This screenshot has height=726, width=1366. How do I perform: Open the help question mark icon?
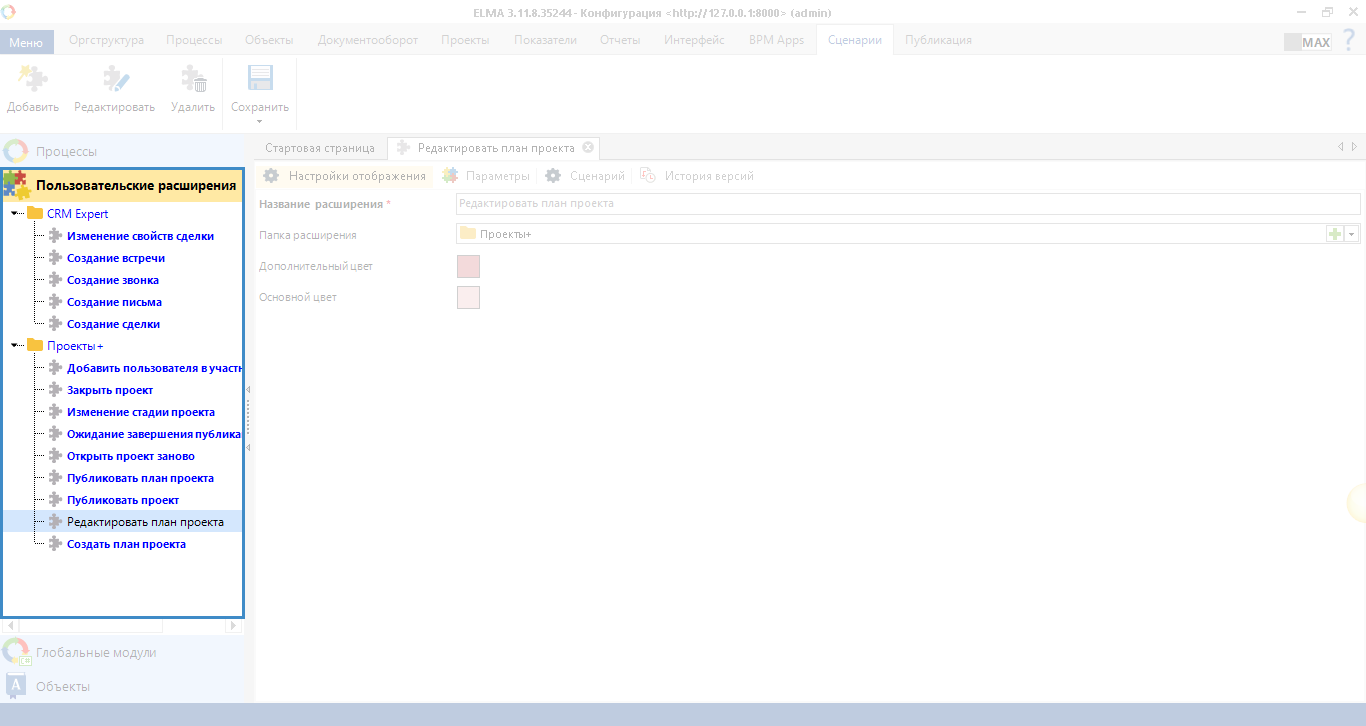click(x=1349, y=40)
